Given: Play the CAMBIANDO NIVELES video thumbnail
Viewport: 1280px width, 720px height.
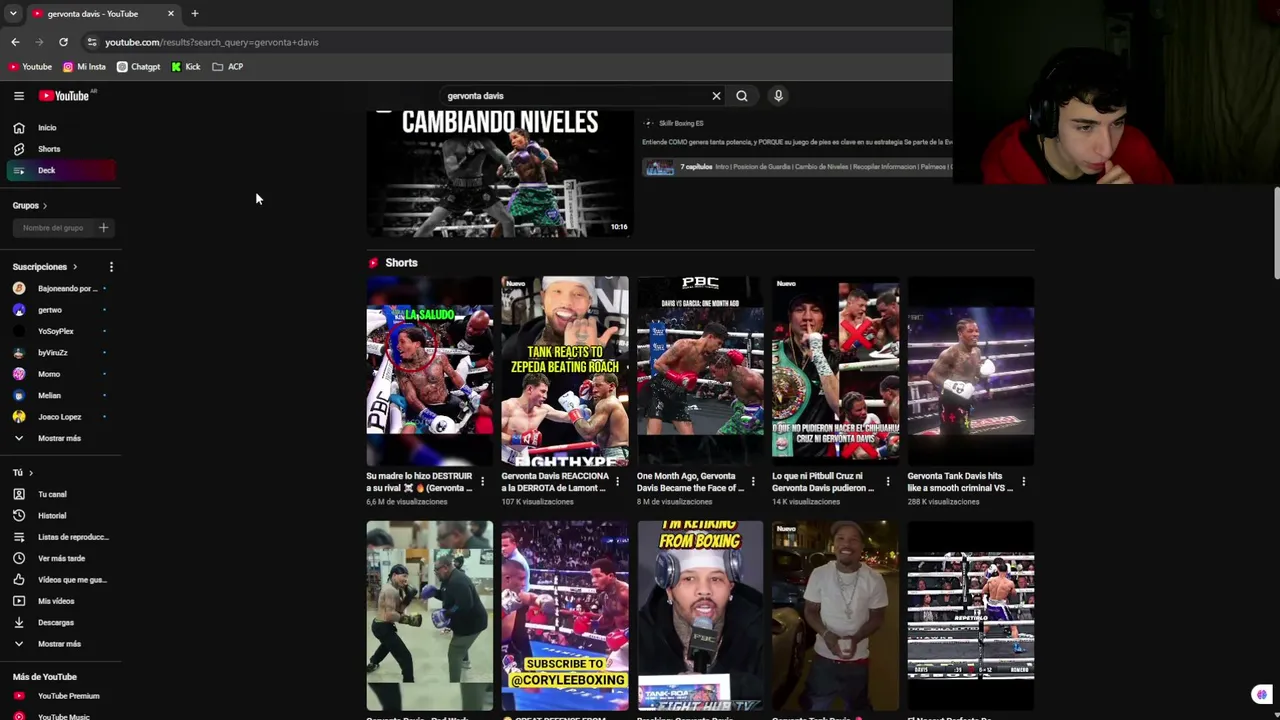Looking at the screenshot, I should coord(499,174).
